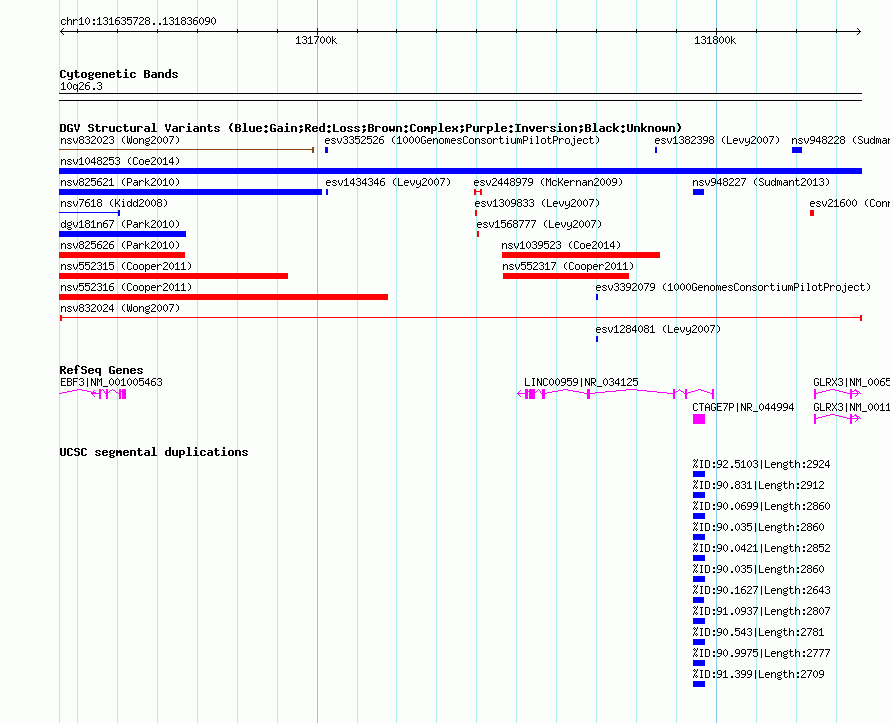Click the esv1284081 (Levy2007) label
Image resolution: width=890 pixels, height=723 pixels.
(658, 329)
